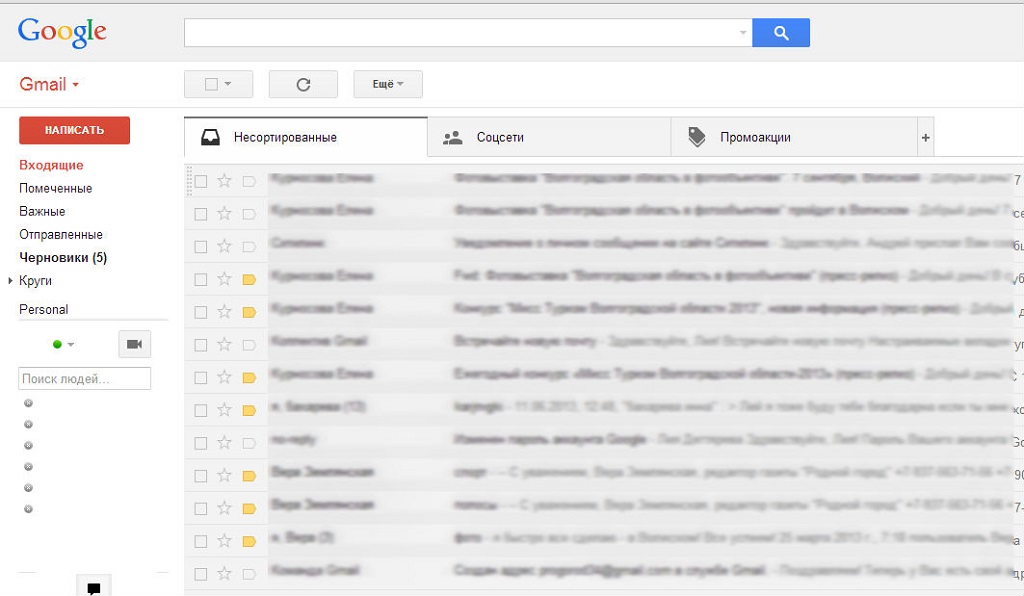Image resolution: width=1024 pixels, height=596 pixels.
Task: Click the yellow importance marker on "я, Вера (2)"
Action: tap(249, 541)
